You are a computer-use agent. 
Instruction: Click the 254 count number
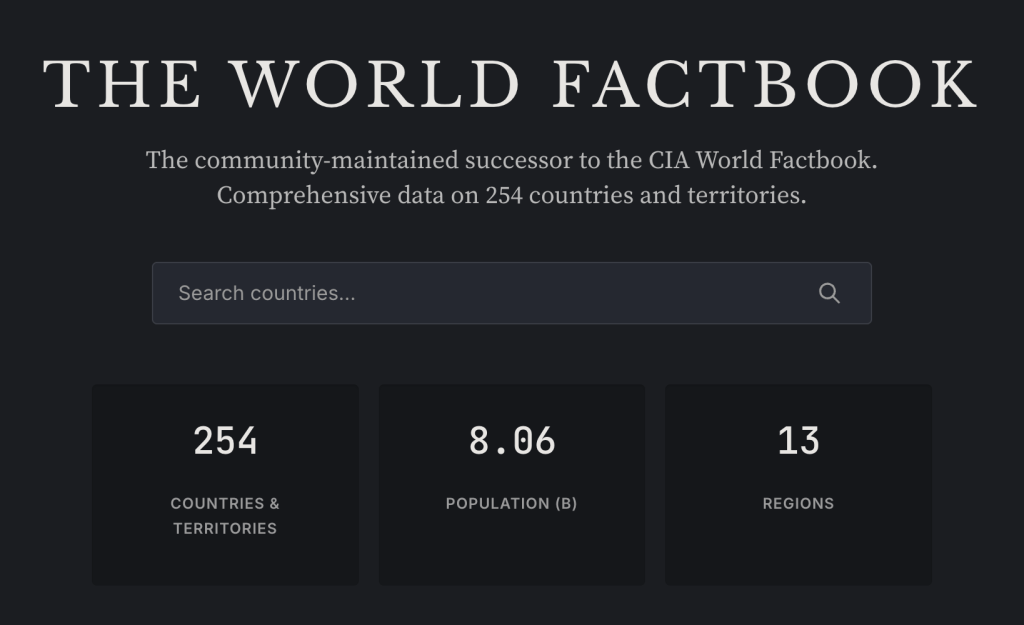225,441
